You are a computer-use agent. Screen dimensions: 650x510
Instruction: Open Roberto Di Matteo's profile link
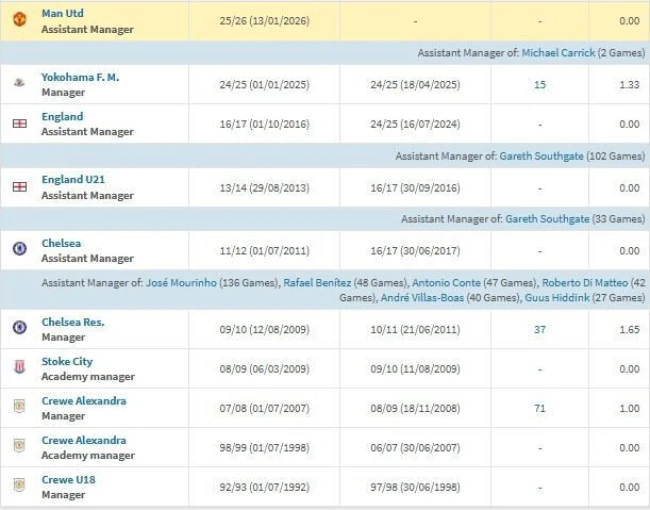click(585, 283)
